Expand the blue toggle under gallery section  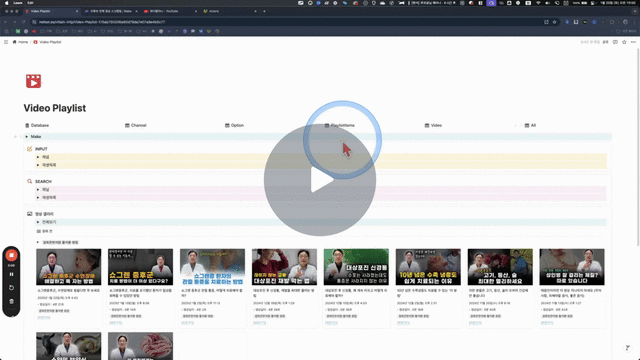tap(38, 222)
